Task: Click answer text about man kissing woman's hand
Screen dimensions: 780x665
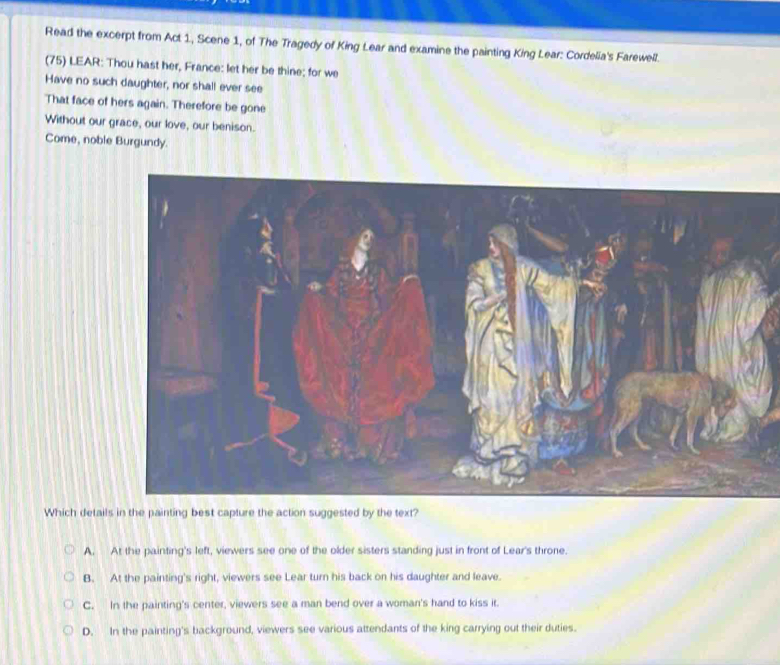Action: click(305, 604)
